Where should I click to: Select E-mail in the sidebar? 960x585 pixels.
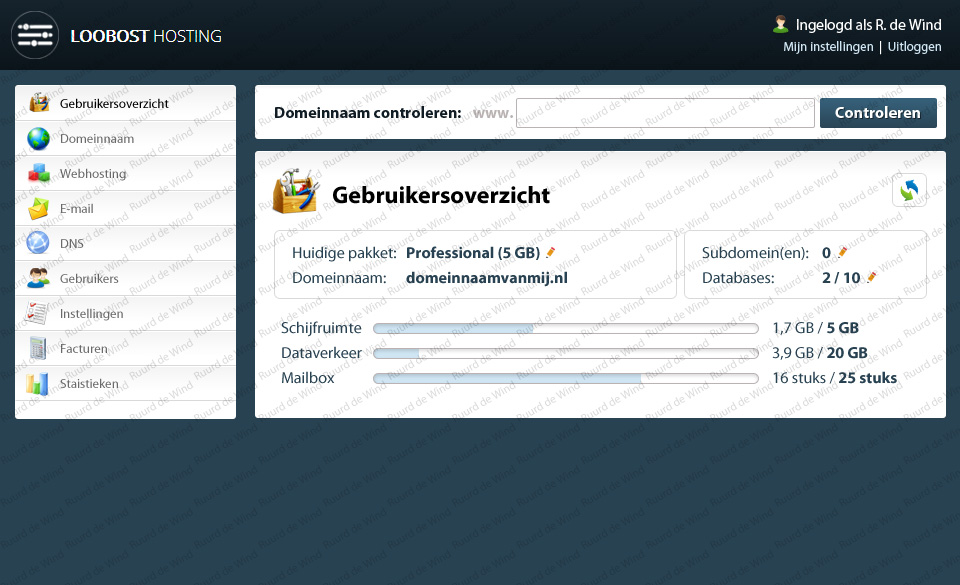tap(126, 208)
